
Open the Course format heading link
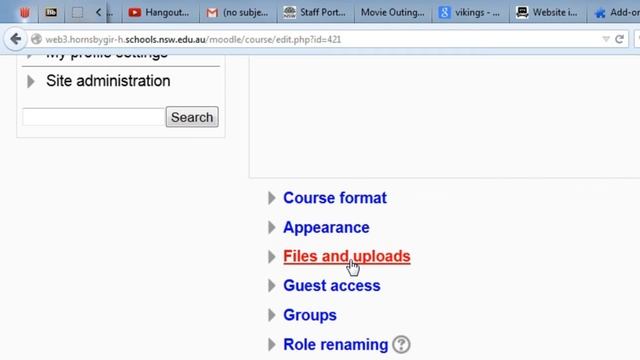coord(335,198)
